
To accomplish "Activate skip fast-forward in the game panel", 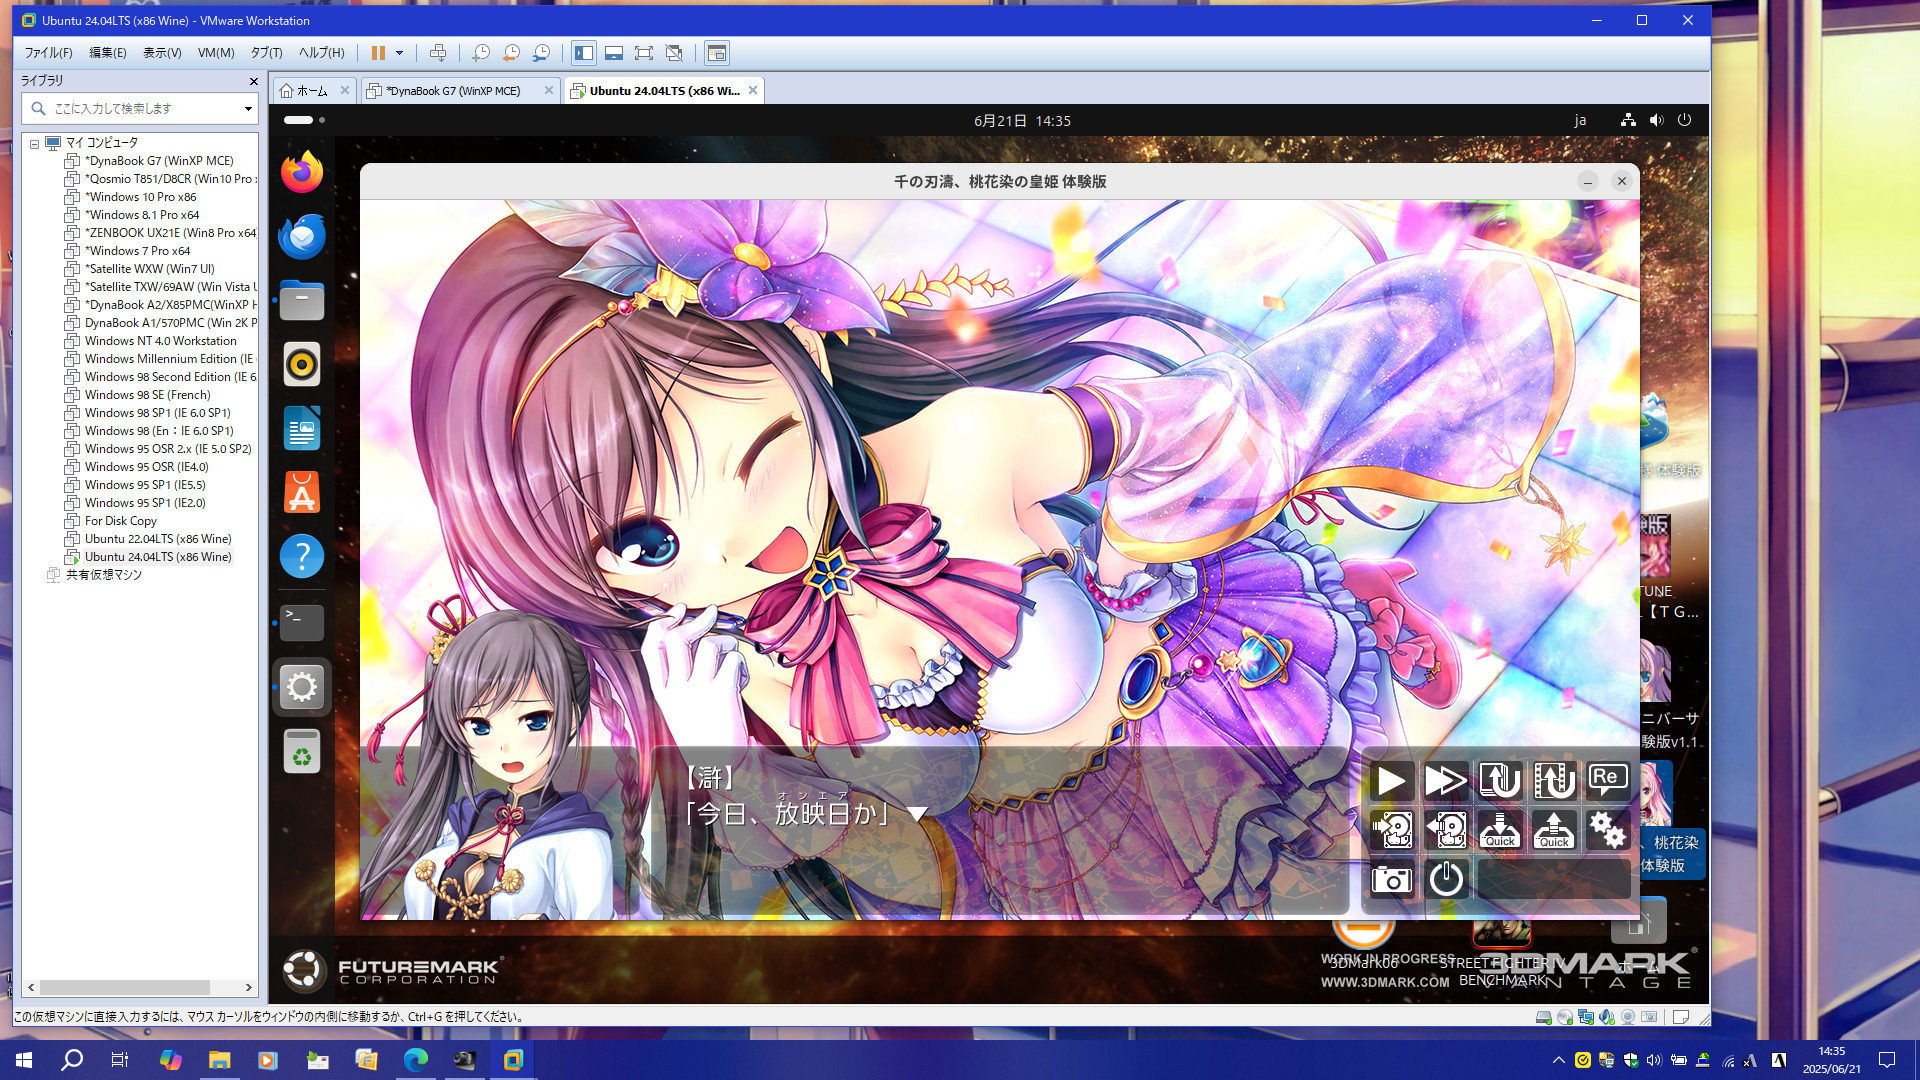I will (1446, 781).
